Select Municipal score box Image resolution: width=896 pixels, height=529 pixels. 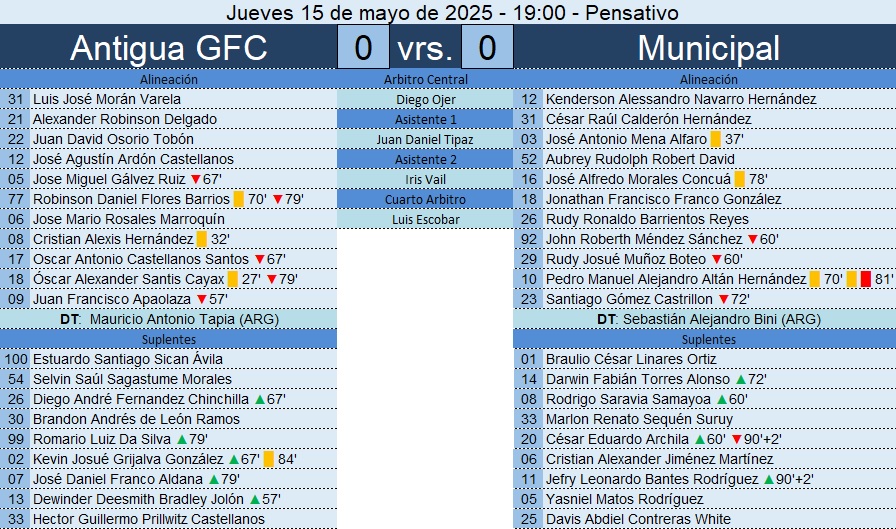[x=487, y=47]
